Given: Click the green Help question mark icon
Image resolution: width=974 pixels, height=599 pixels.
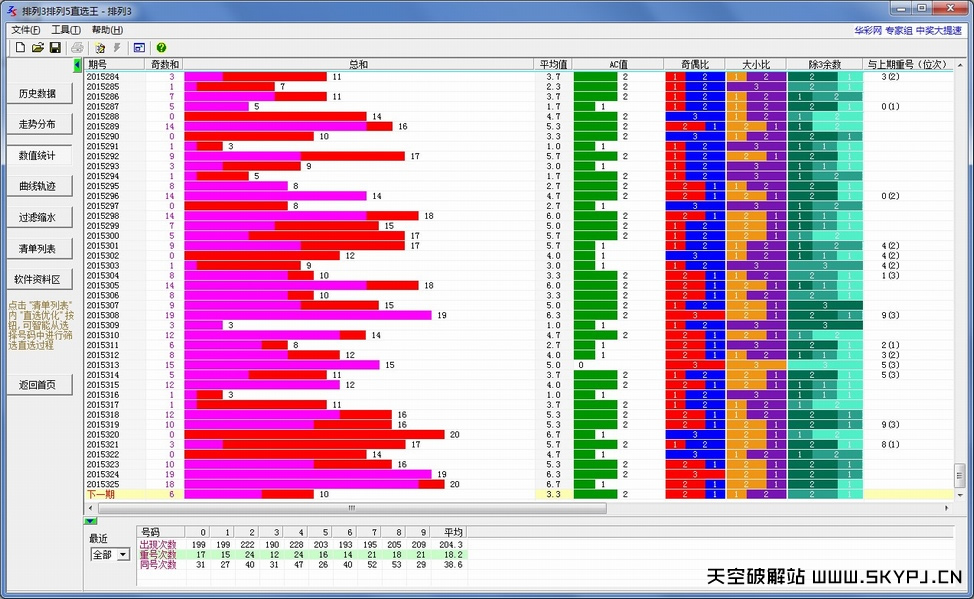Looking at the screenshot, I should [161, 48].
